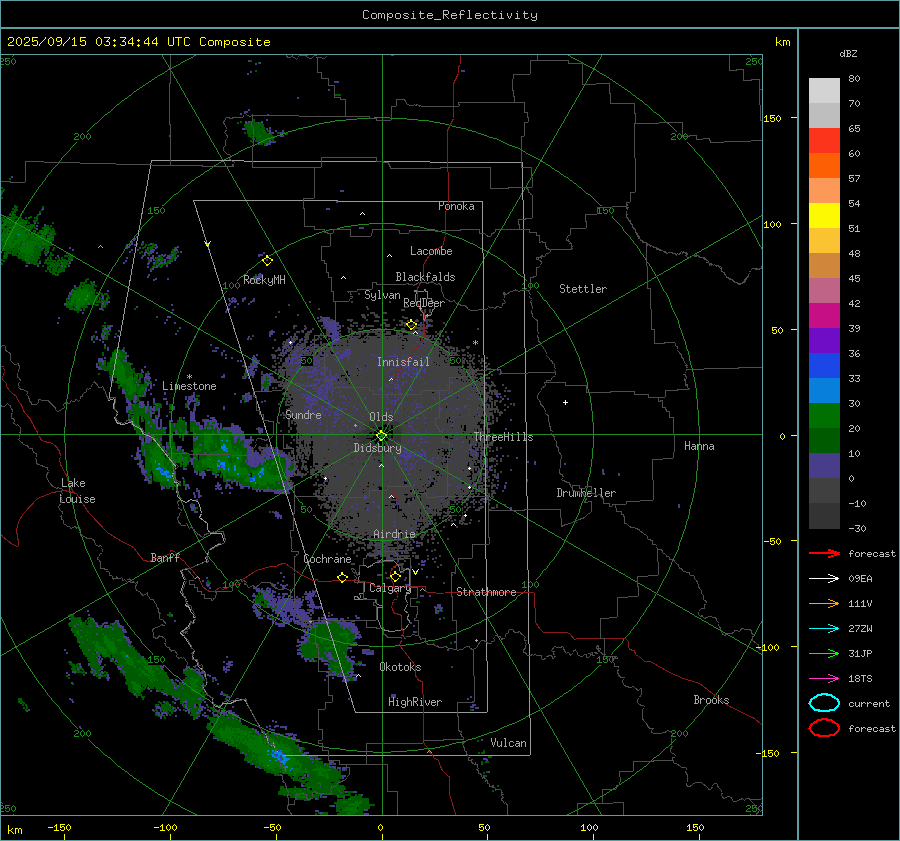900x841 pixels.
Task: Click the yellow diamond marker near RedDeer
Action: (x=411, y=325)
